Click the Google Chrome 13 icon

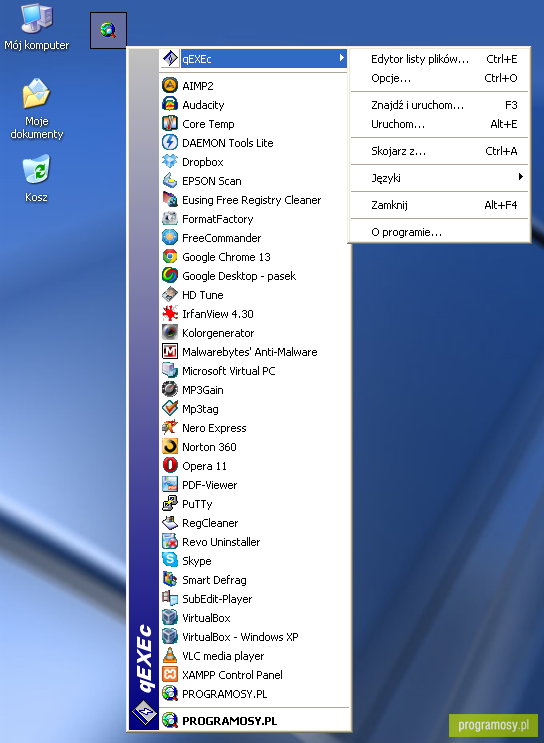coord(170,256)
